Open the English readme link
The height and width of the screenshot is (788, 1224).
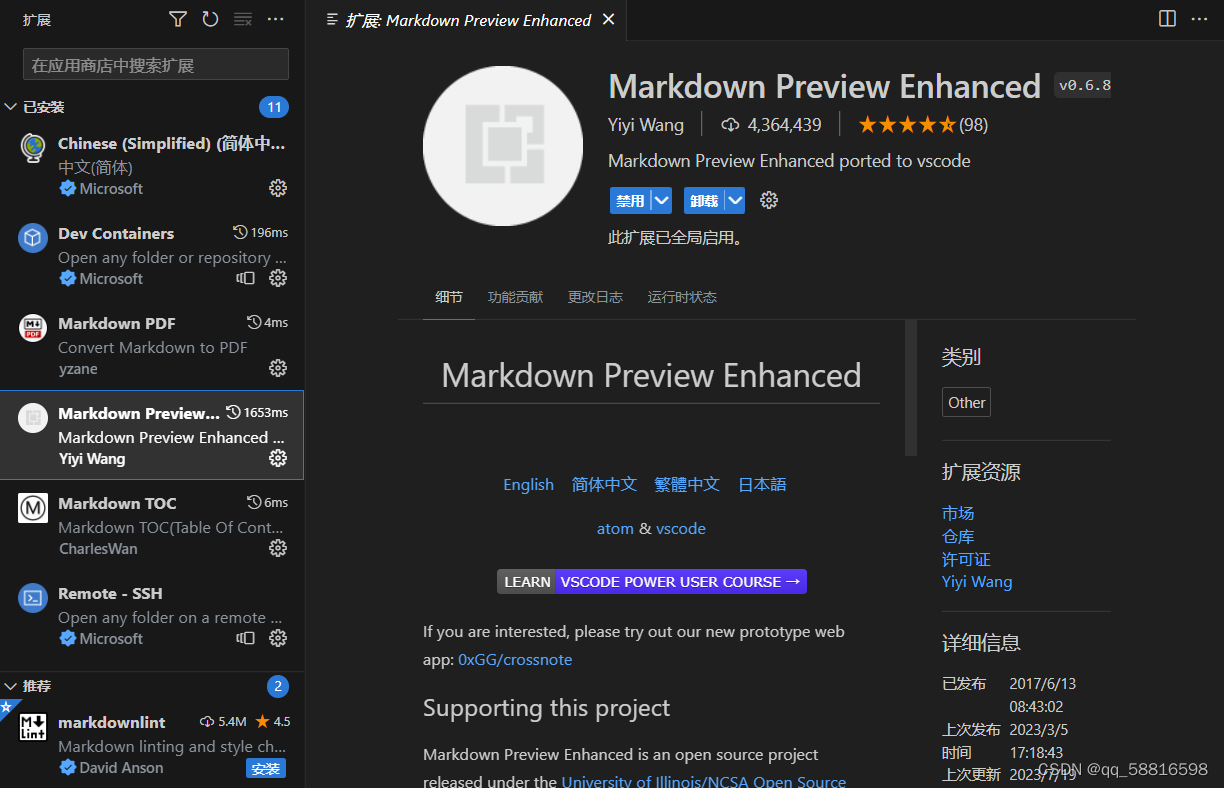pyautogui.click(x=528, y=484)
